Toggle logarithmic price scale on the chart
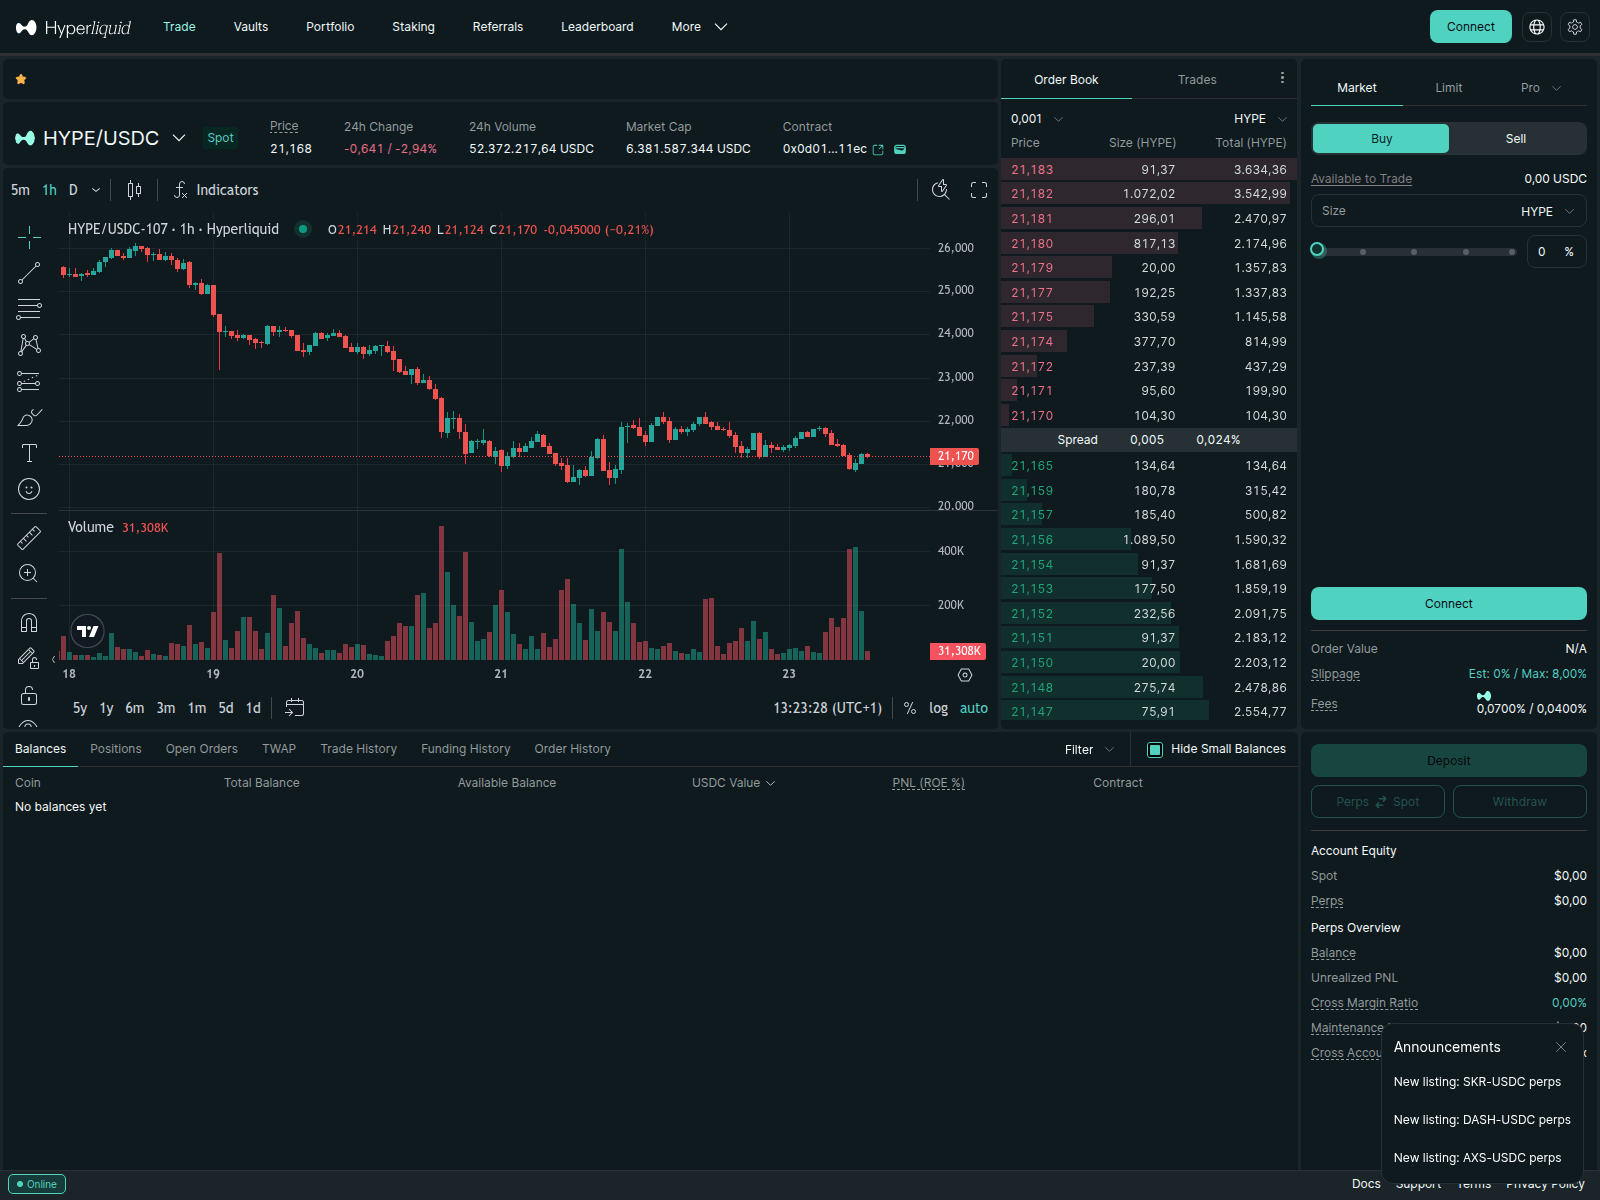Viewport: 1600px width, 1200px height. (938, 707)
